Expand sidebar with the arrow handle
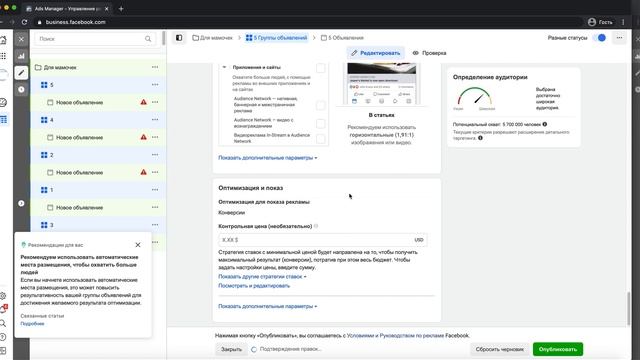 tap(21, 203)
